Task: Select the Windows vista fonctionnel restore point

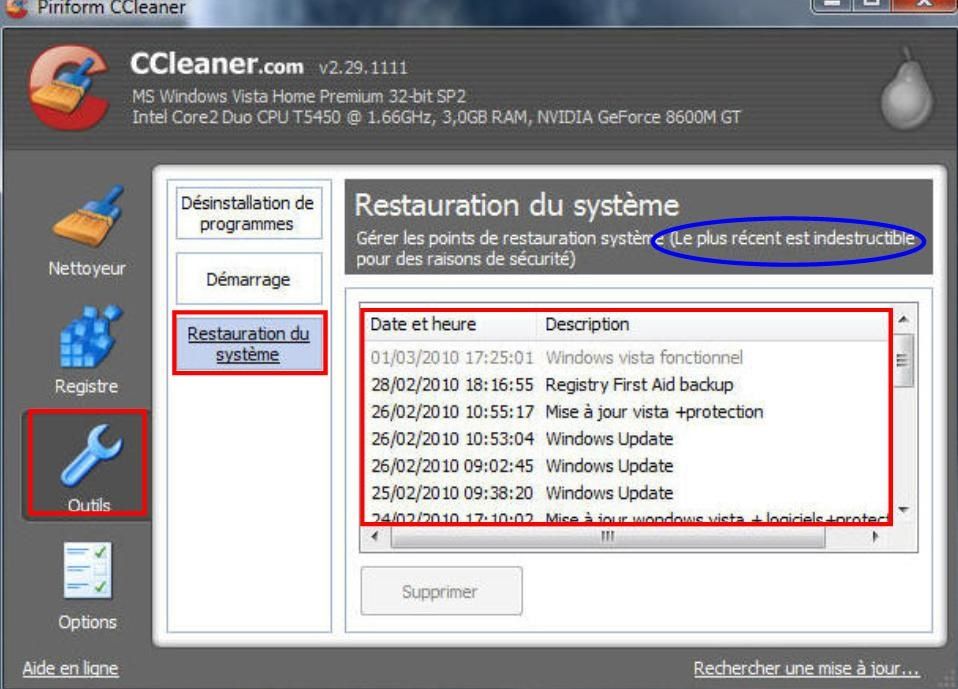Action: pyautogui.click(x=628, y=357)
